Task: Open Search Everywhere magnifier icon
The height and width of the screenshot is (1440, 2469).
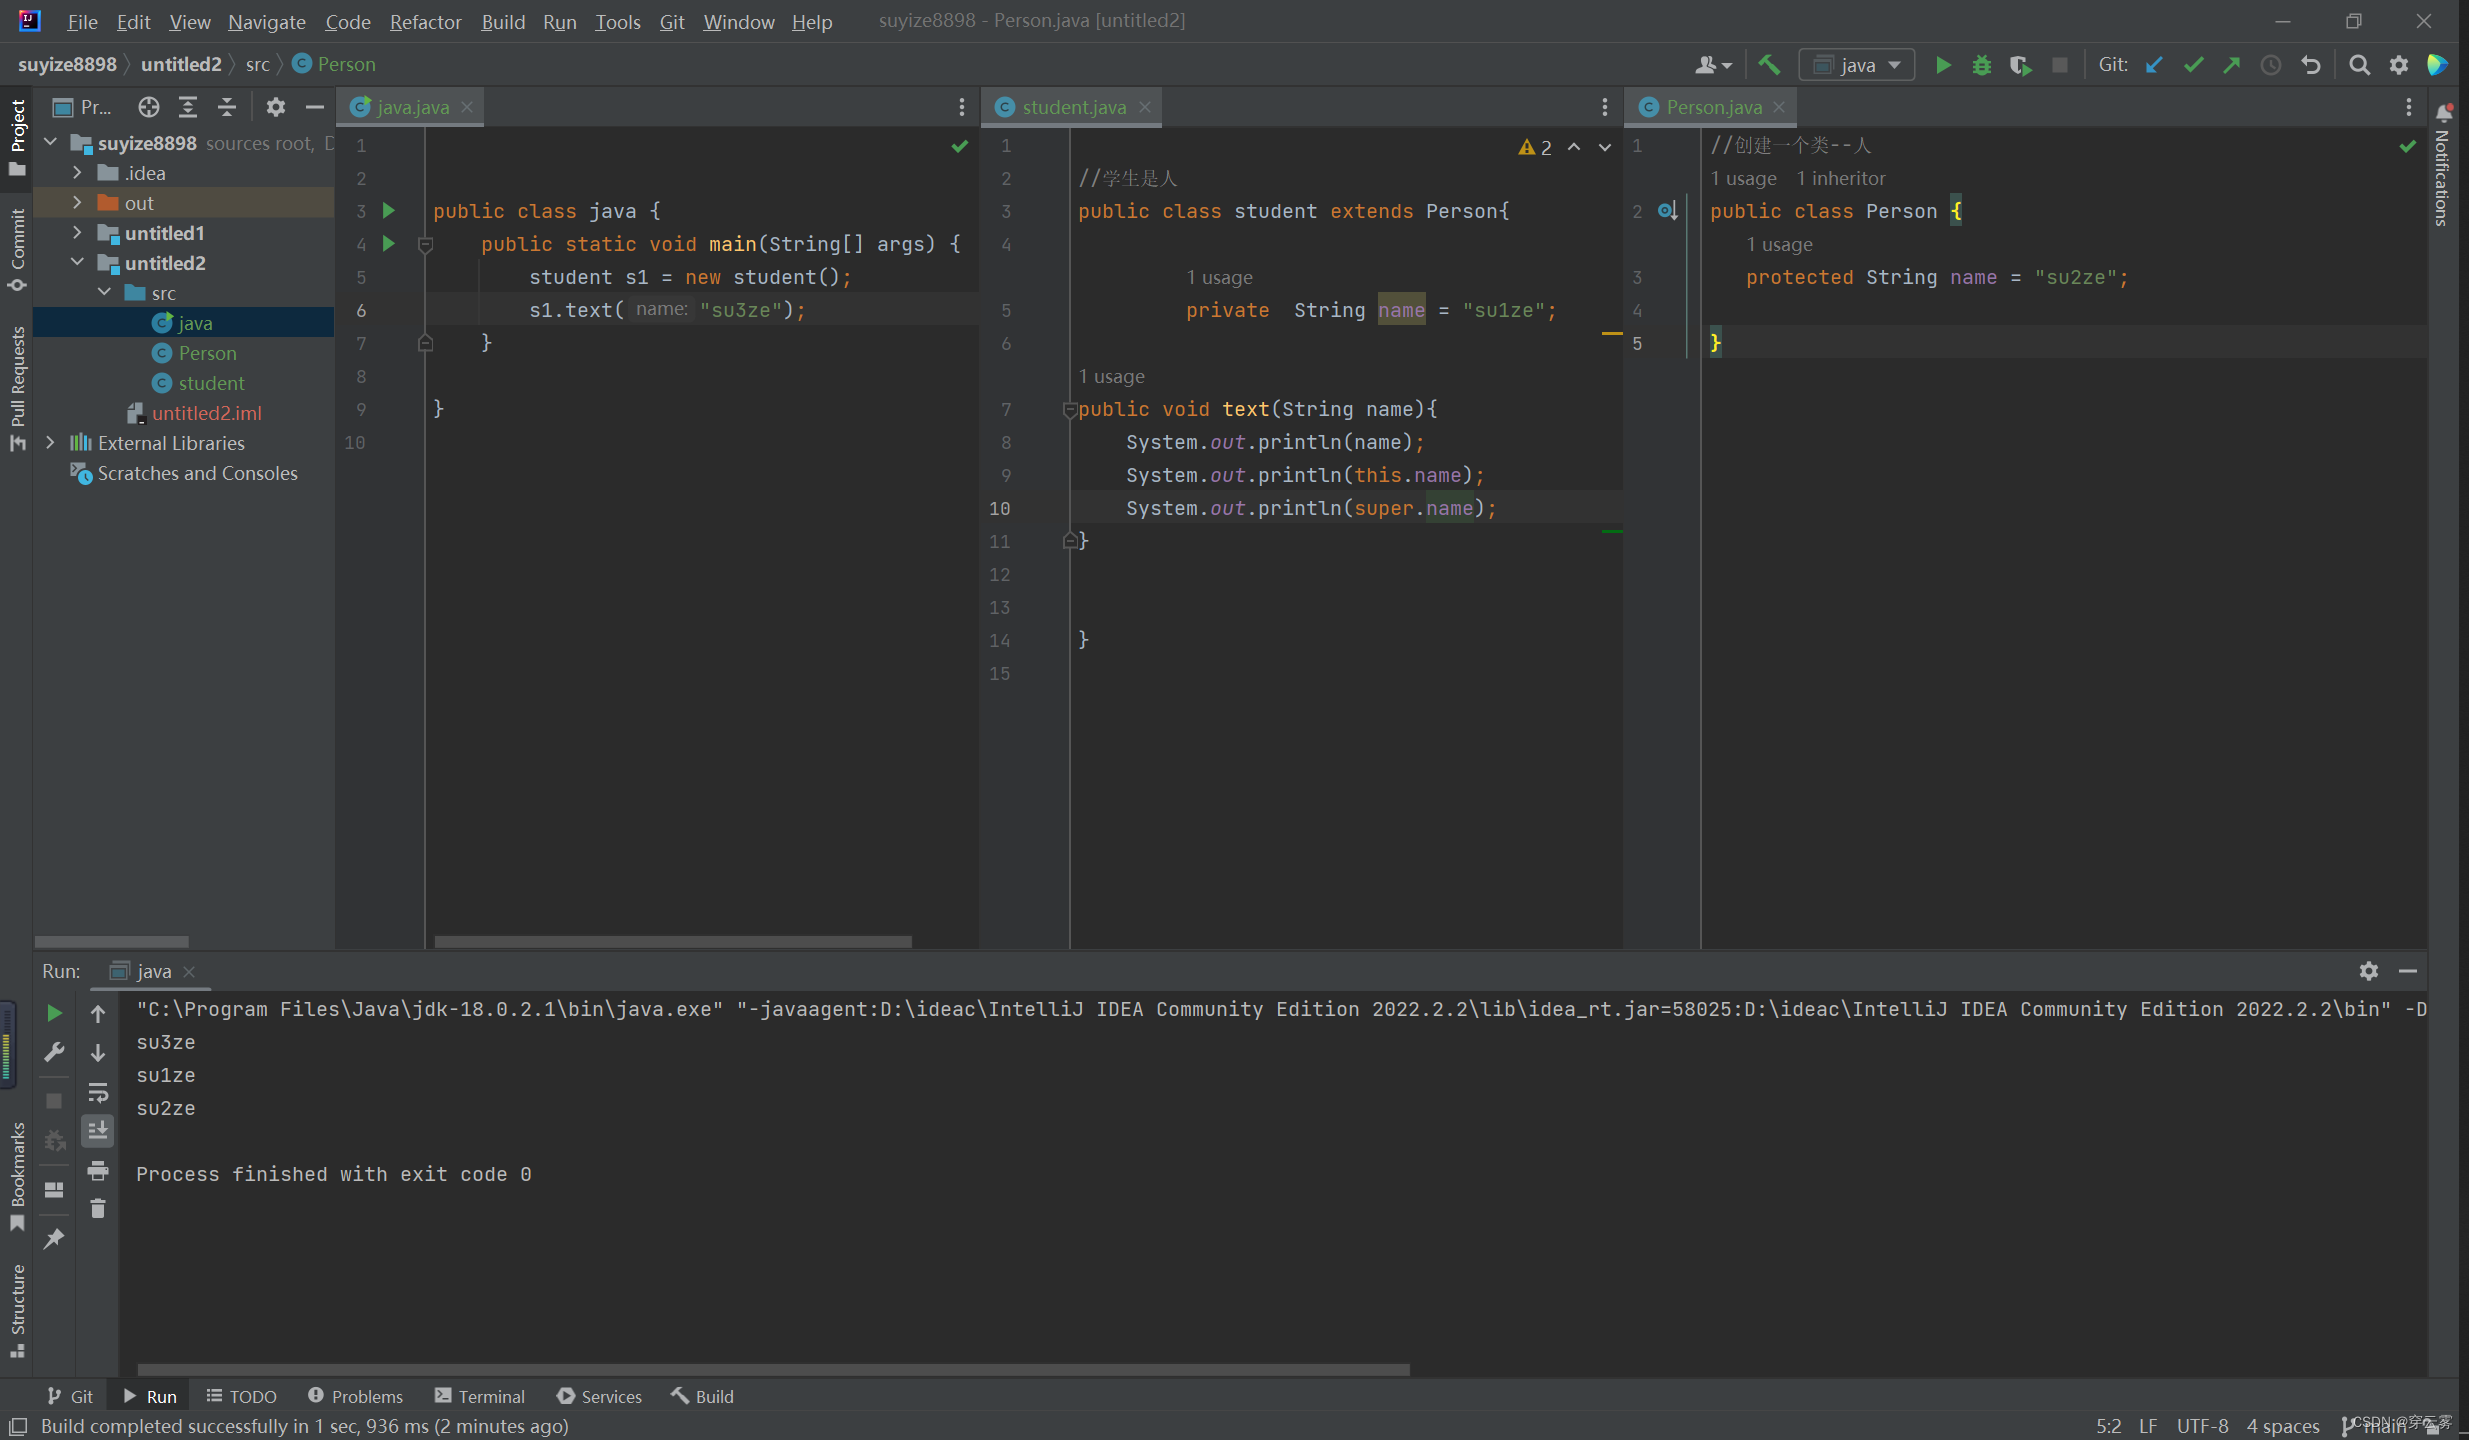Action: pyautogui.click(x=2359, y=65)
